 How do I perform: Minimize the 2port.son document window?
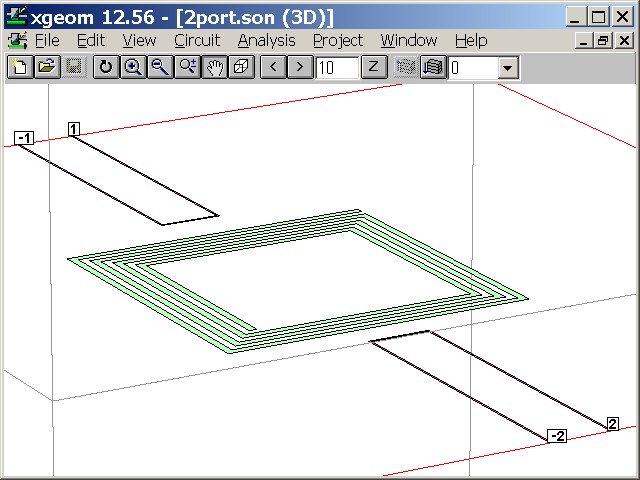(x=584, y=40)
